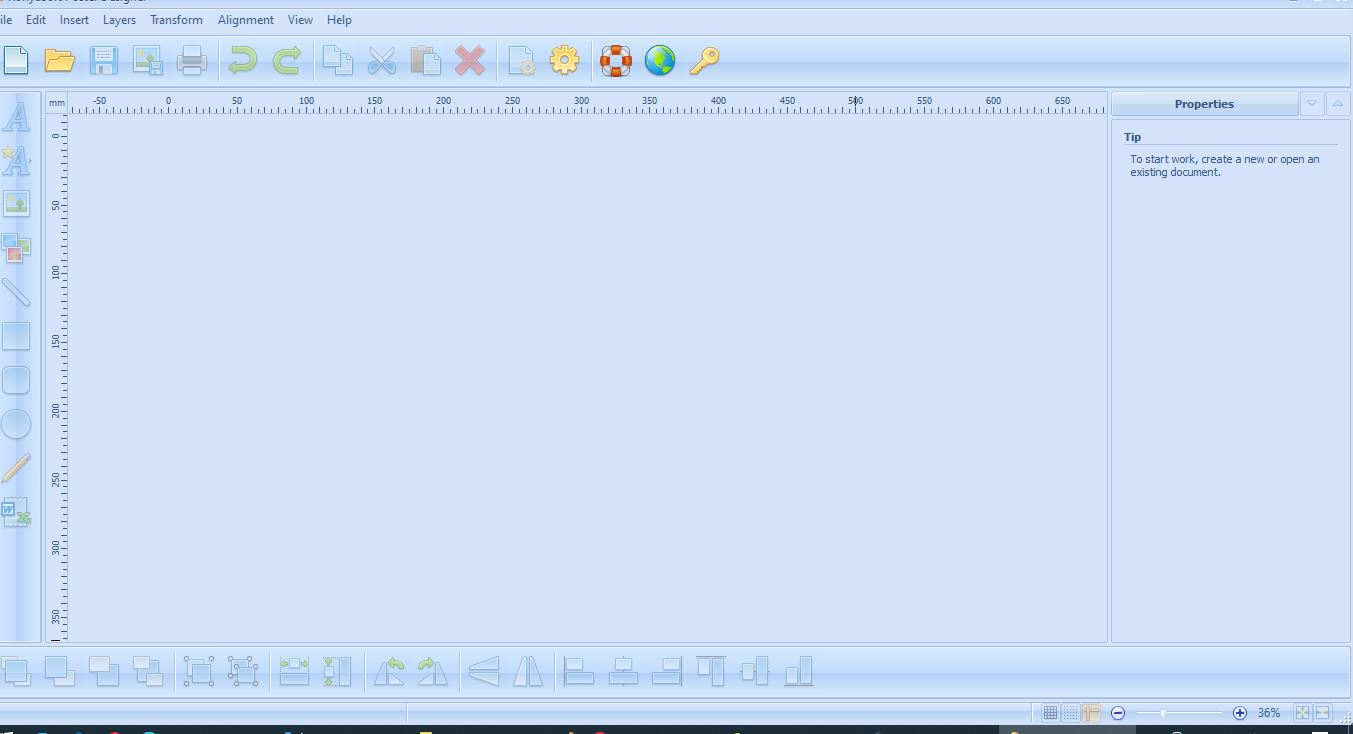
Task: Choose the Insert Image tool
Action: pos(16,204)
